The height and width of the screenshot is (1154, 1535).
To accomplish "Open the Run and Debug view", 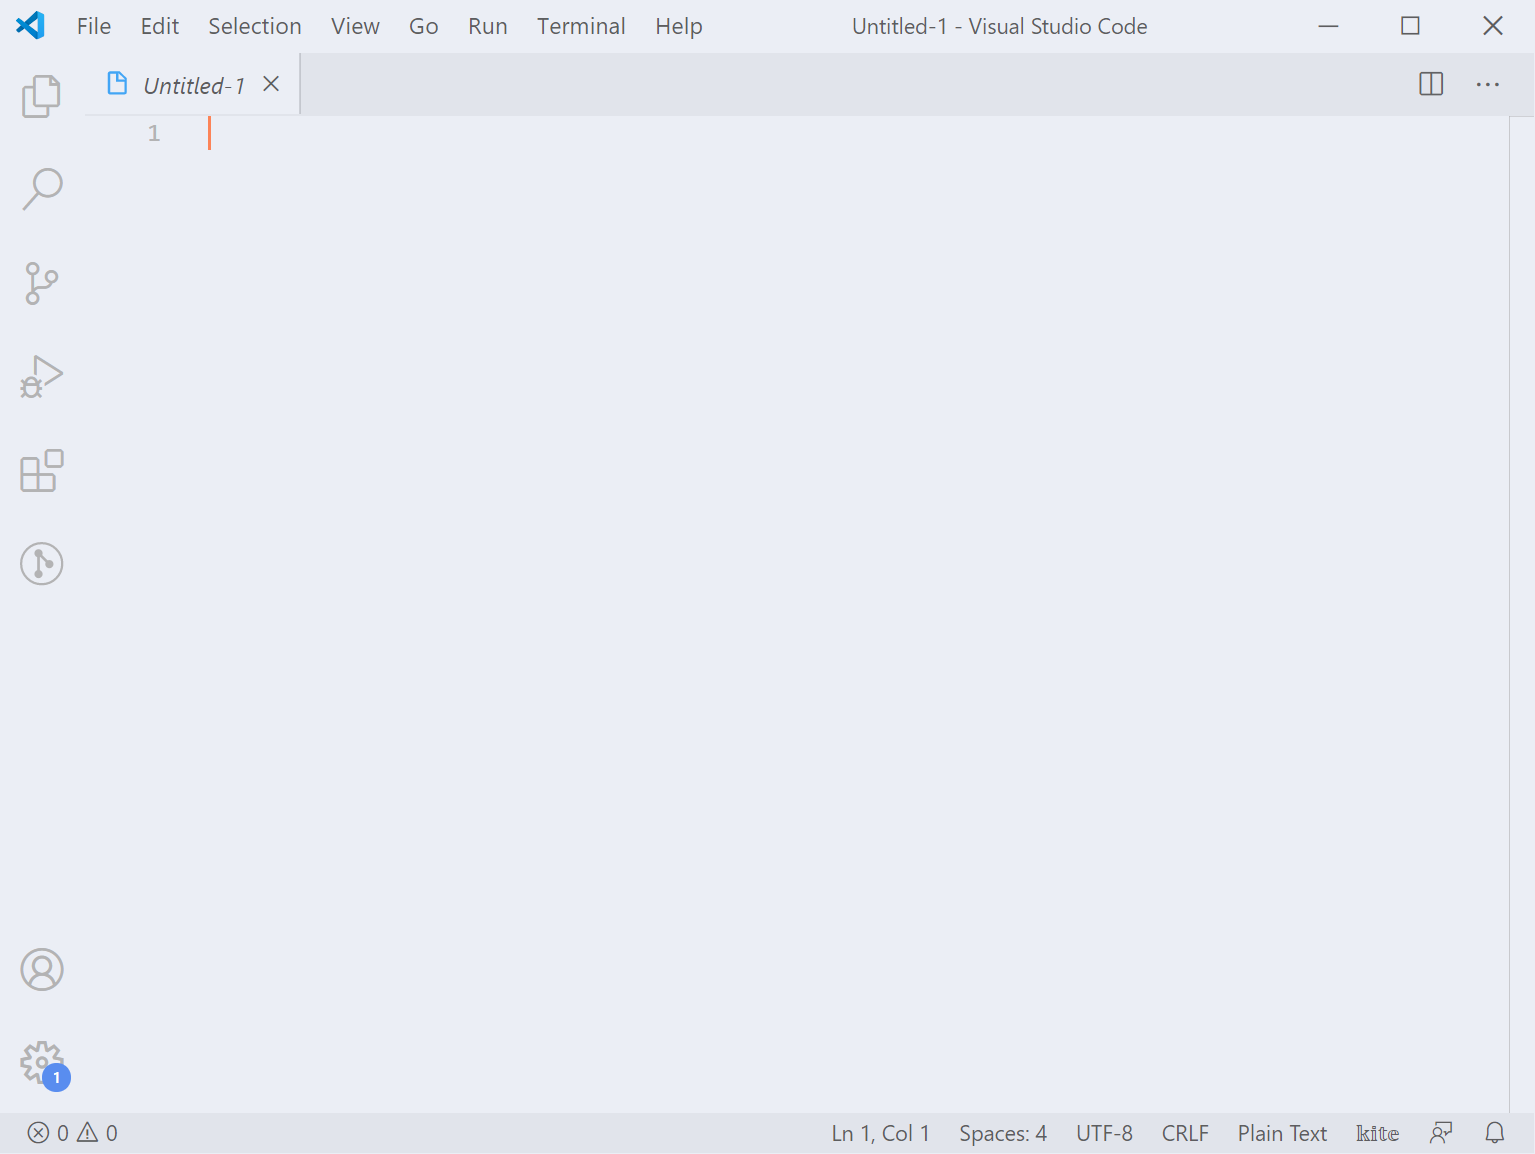I will tap(41, 377).
